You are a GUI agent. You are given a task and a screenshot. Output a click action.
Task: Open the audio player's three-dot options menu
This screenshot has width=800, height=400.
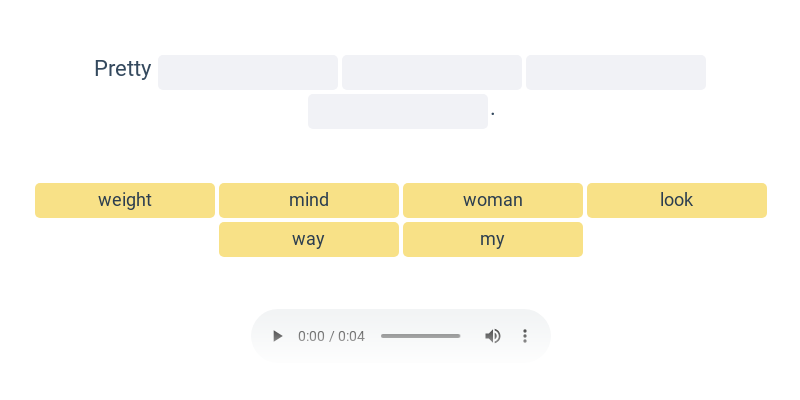[x=524, y=336]
